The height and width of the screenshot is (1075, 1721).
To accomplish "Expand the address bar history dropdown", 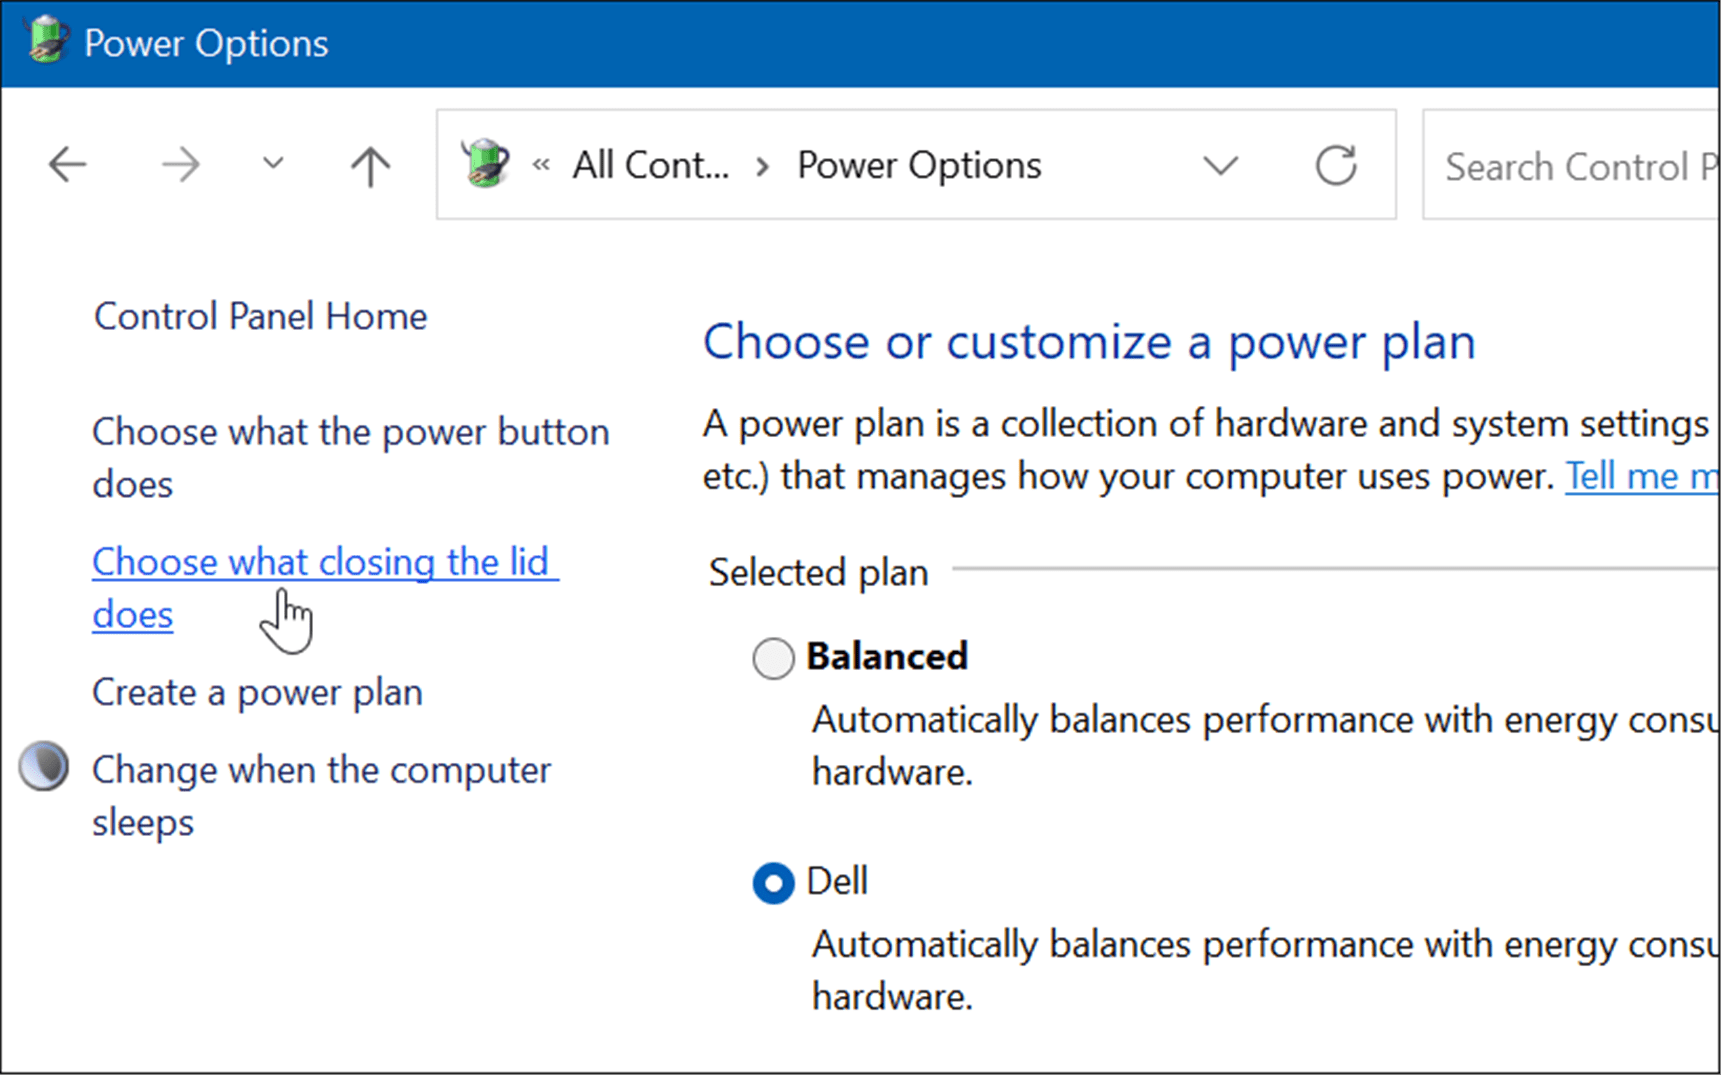I will [x=1220, y=166].
